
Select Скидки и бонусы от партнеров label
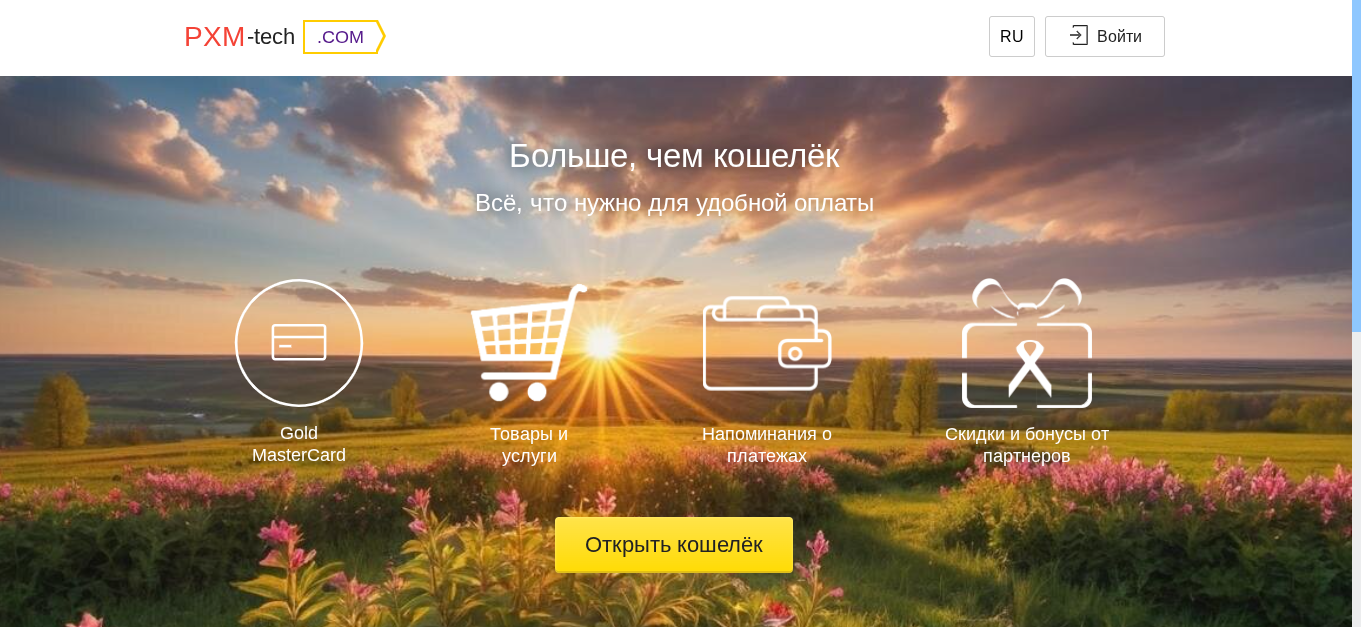1027,445
